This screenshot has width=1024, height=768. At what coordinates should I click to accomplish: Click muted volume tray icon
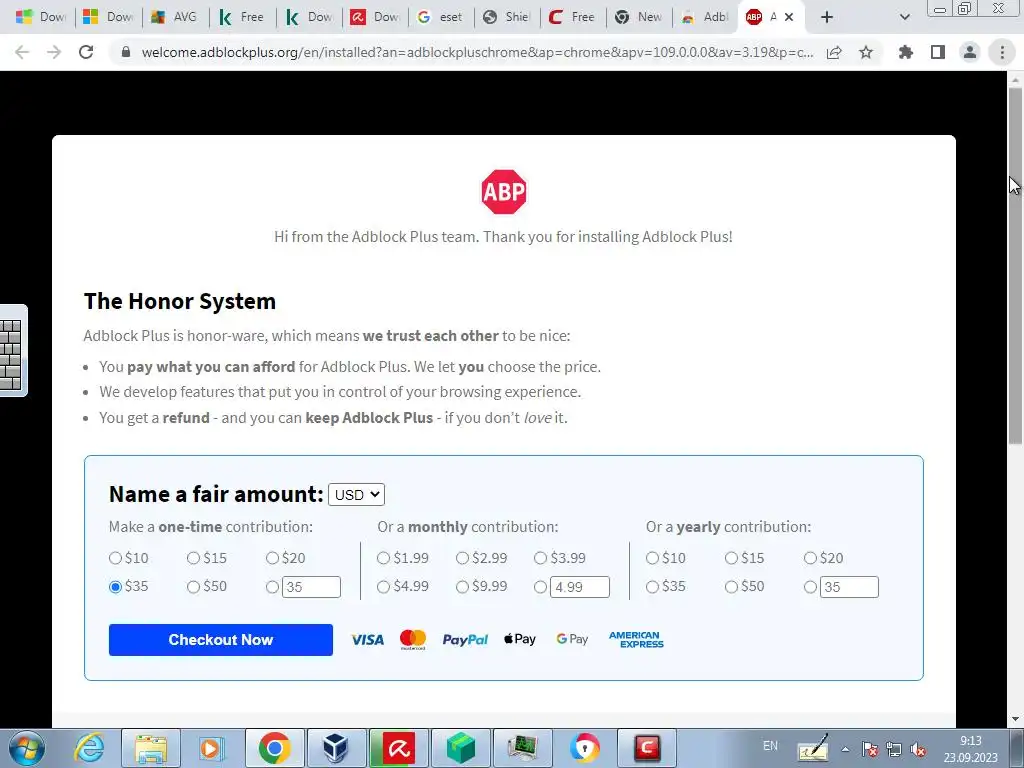point(918,749)
